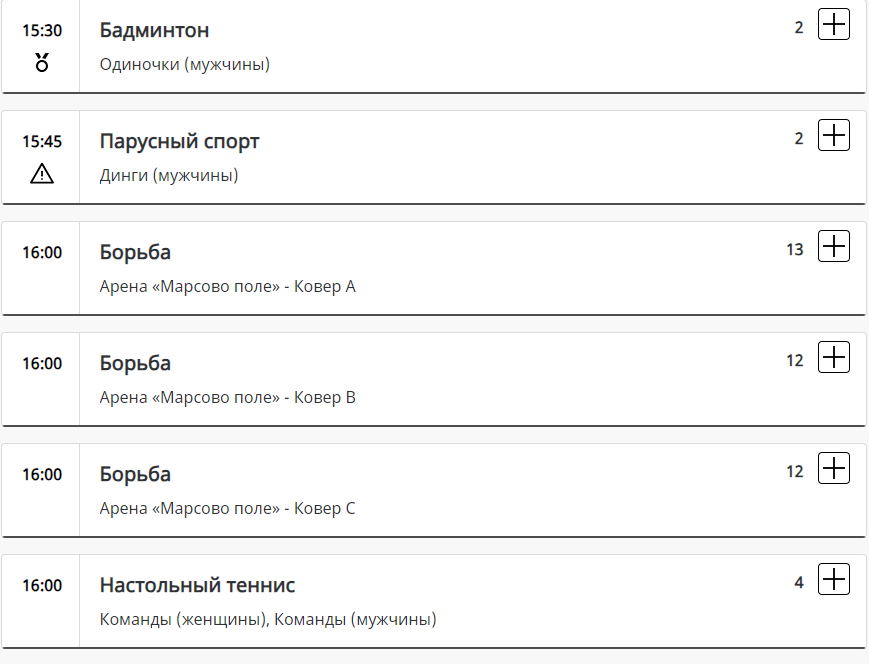Screen dimensions: 869x664
Task: Click Борьба title for Ковер A
Action: [135, 252]
